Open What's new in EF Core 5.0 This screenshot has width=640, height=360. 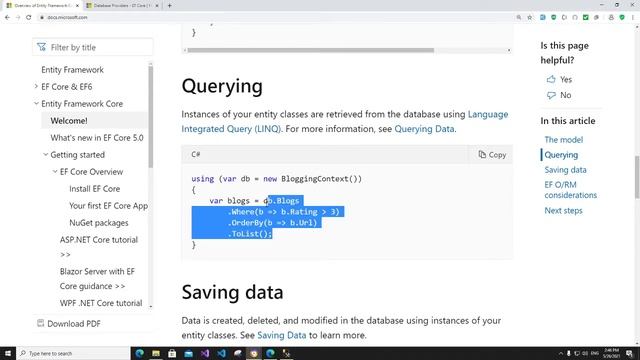[97, 138]
